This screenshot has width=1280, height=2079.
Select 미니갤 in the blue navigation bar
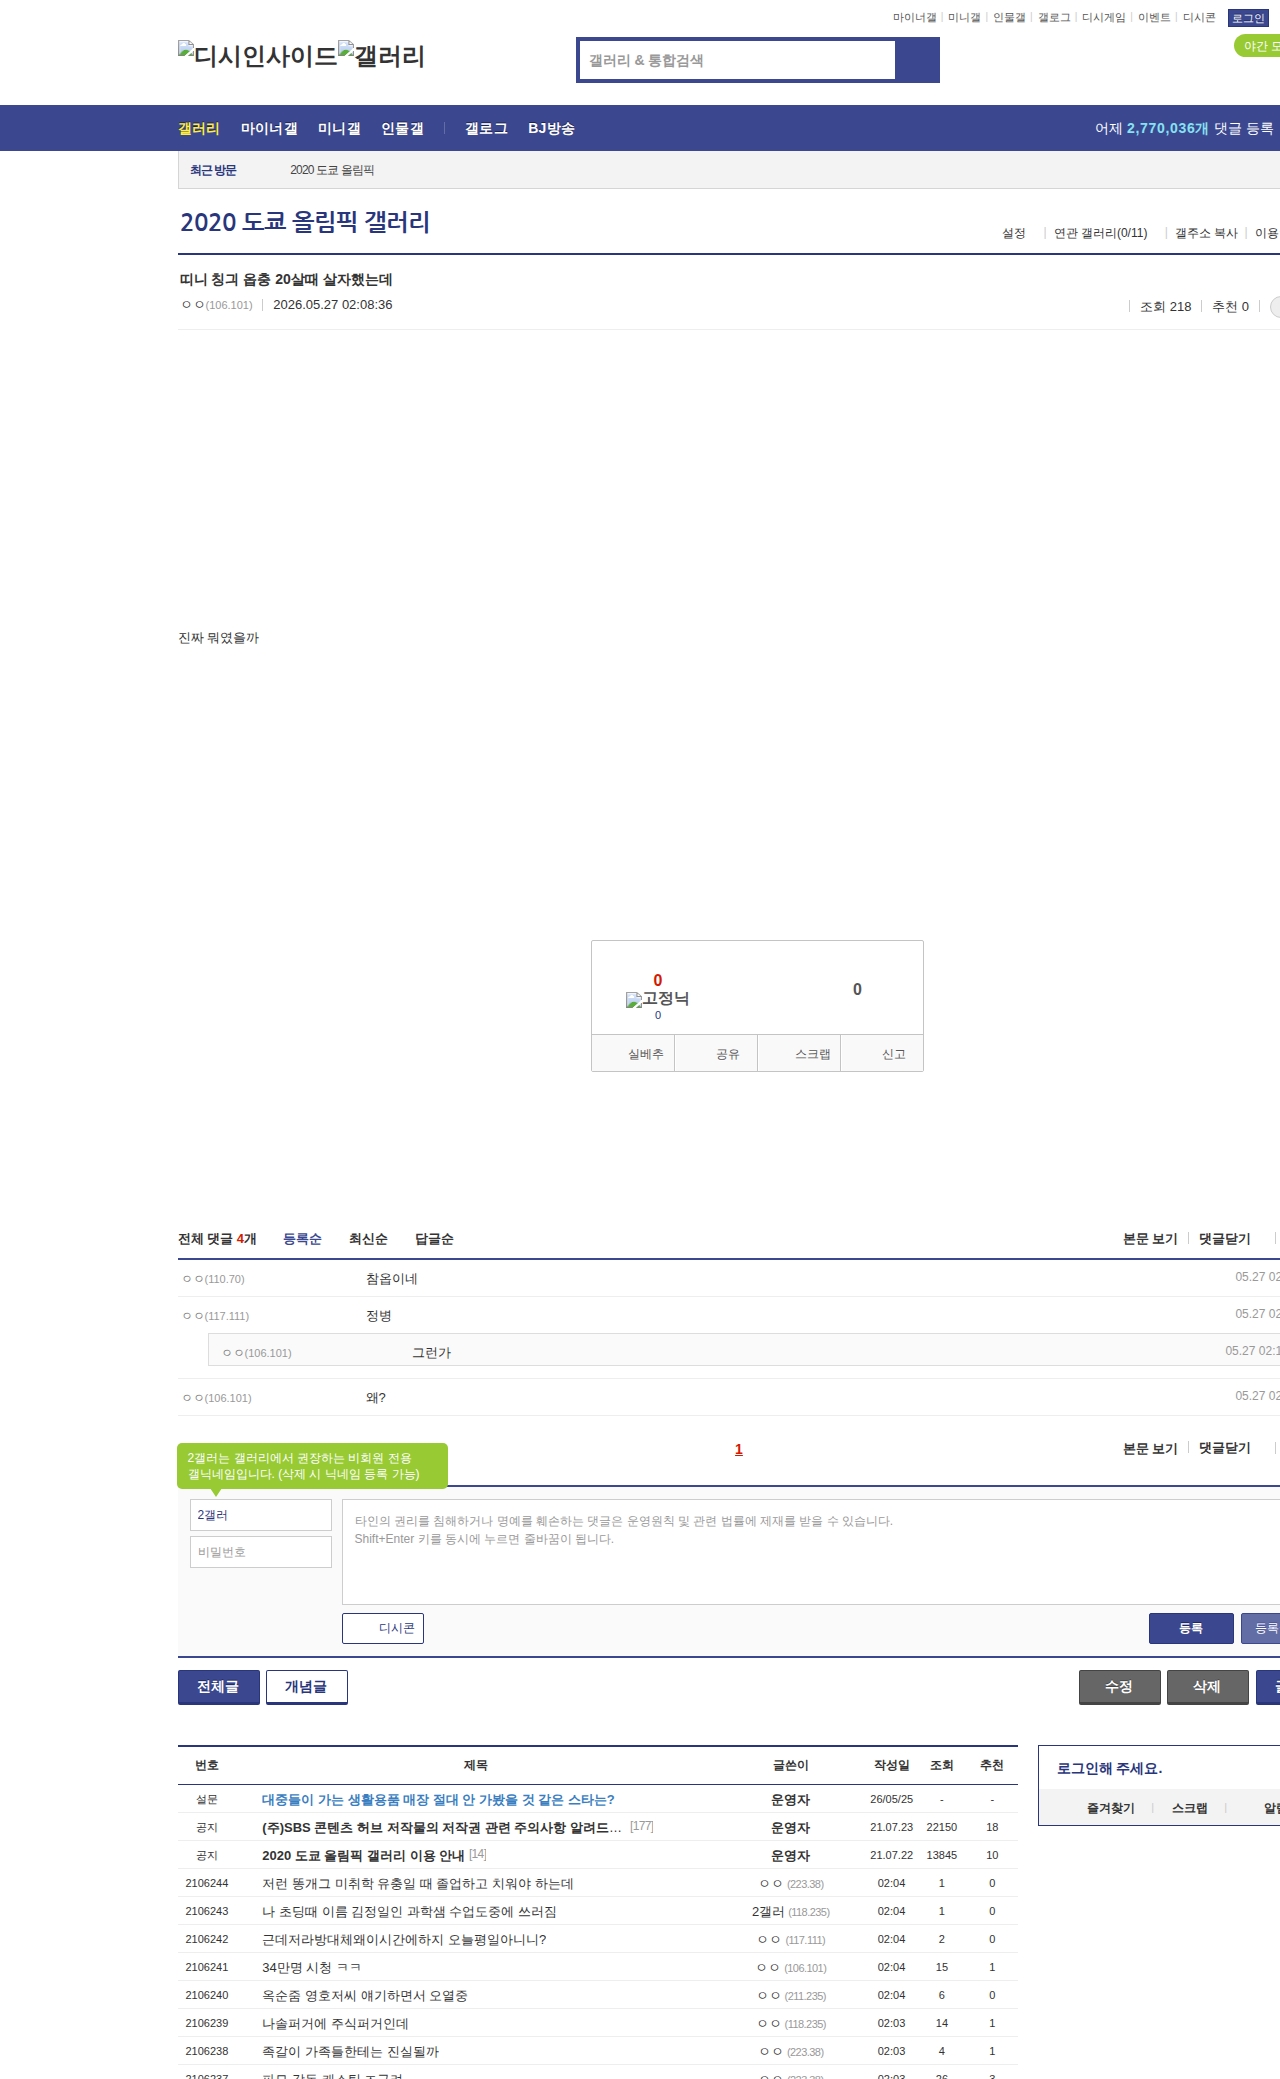click(x=339, y=128)
